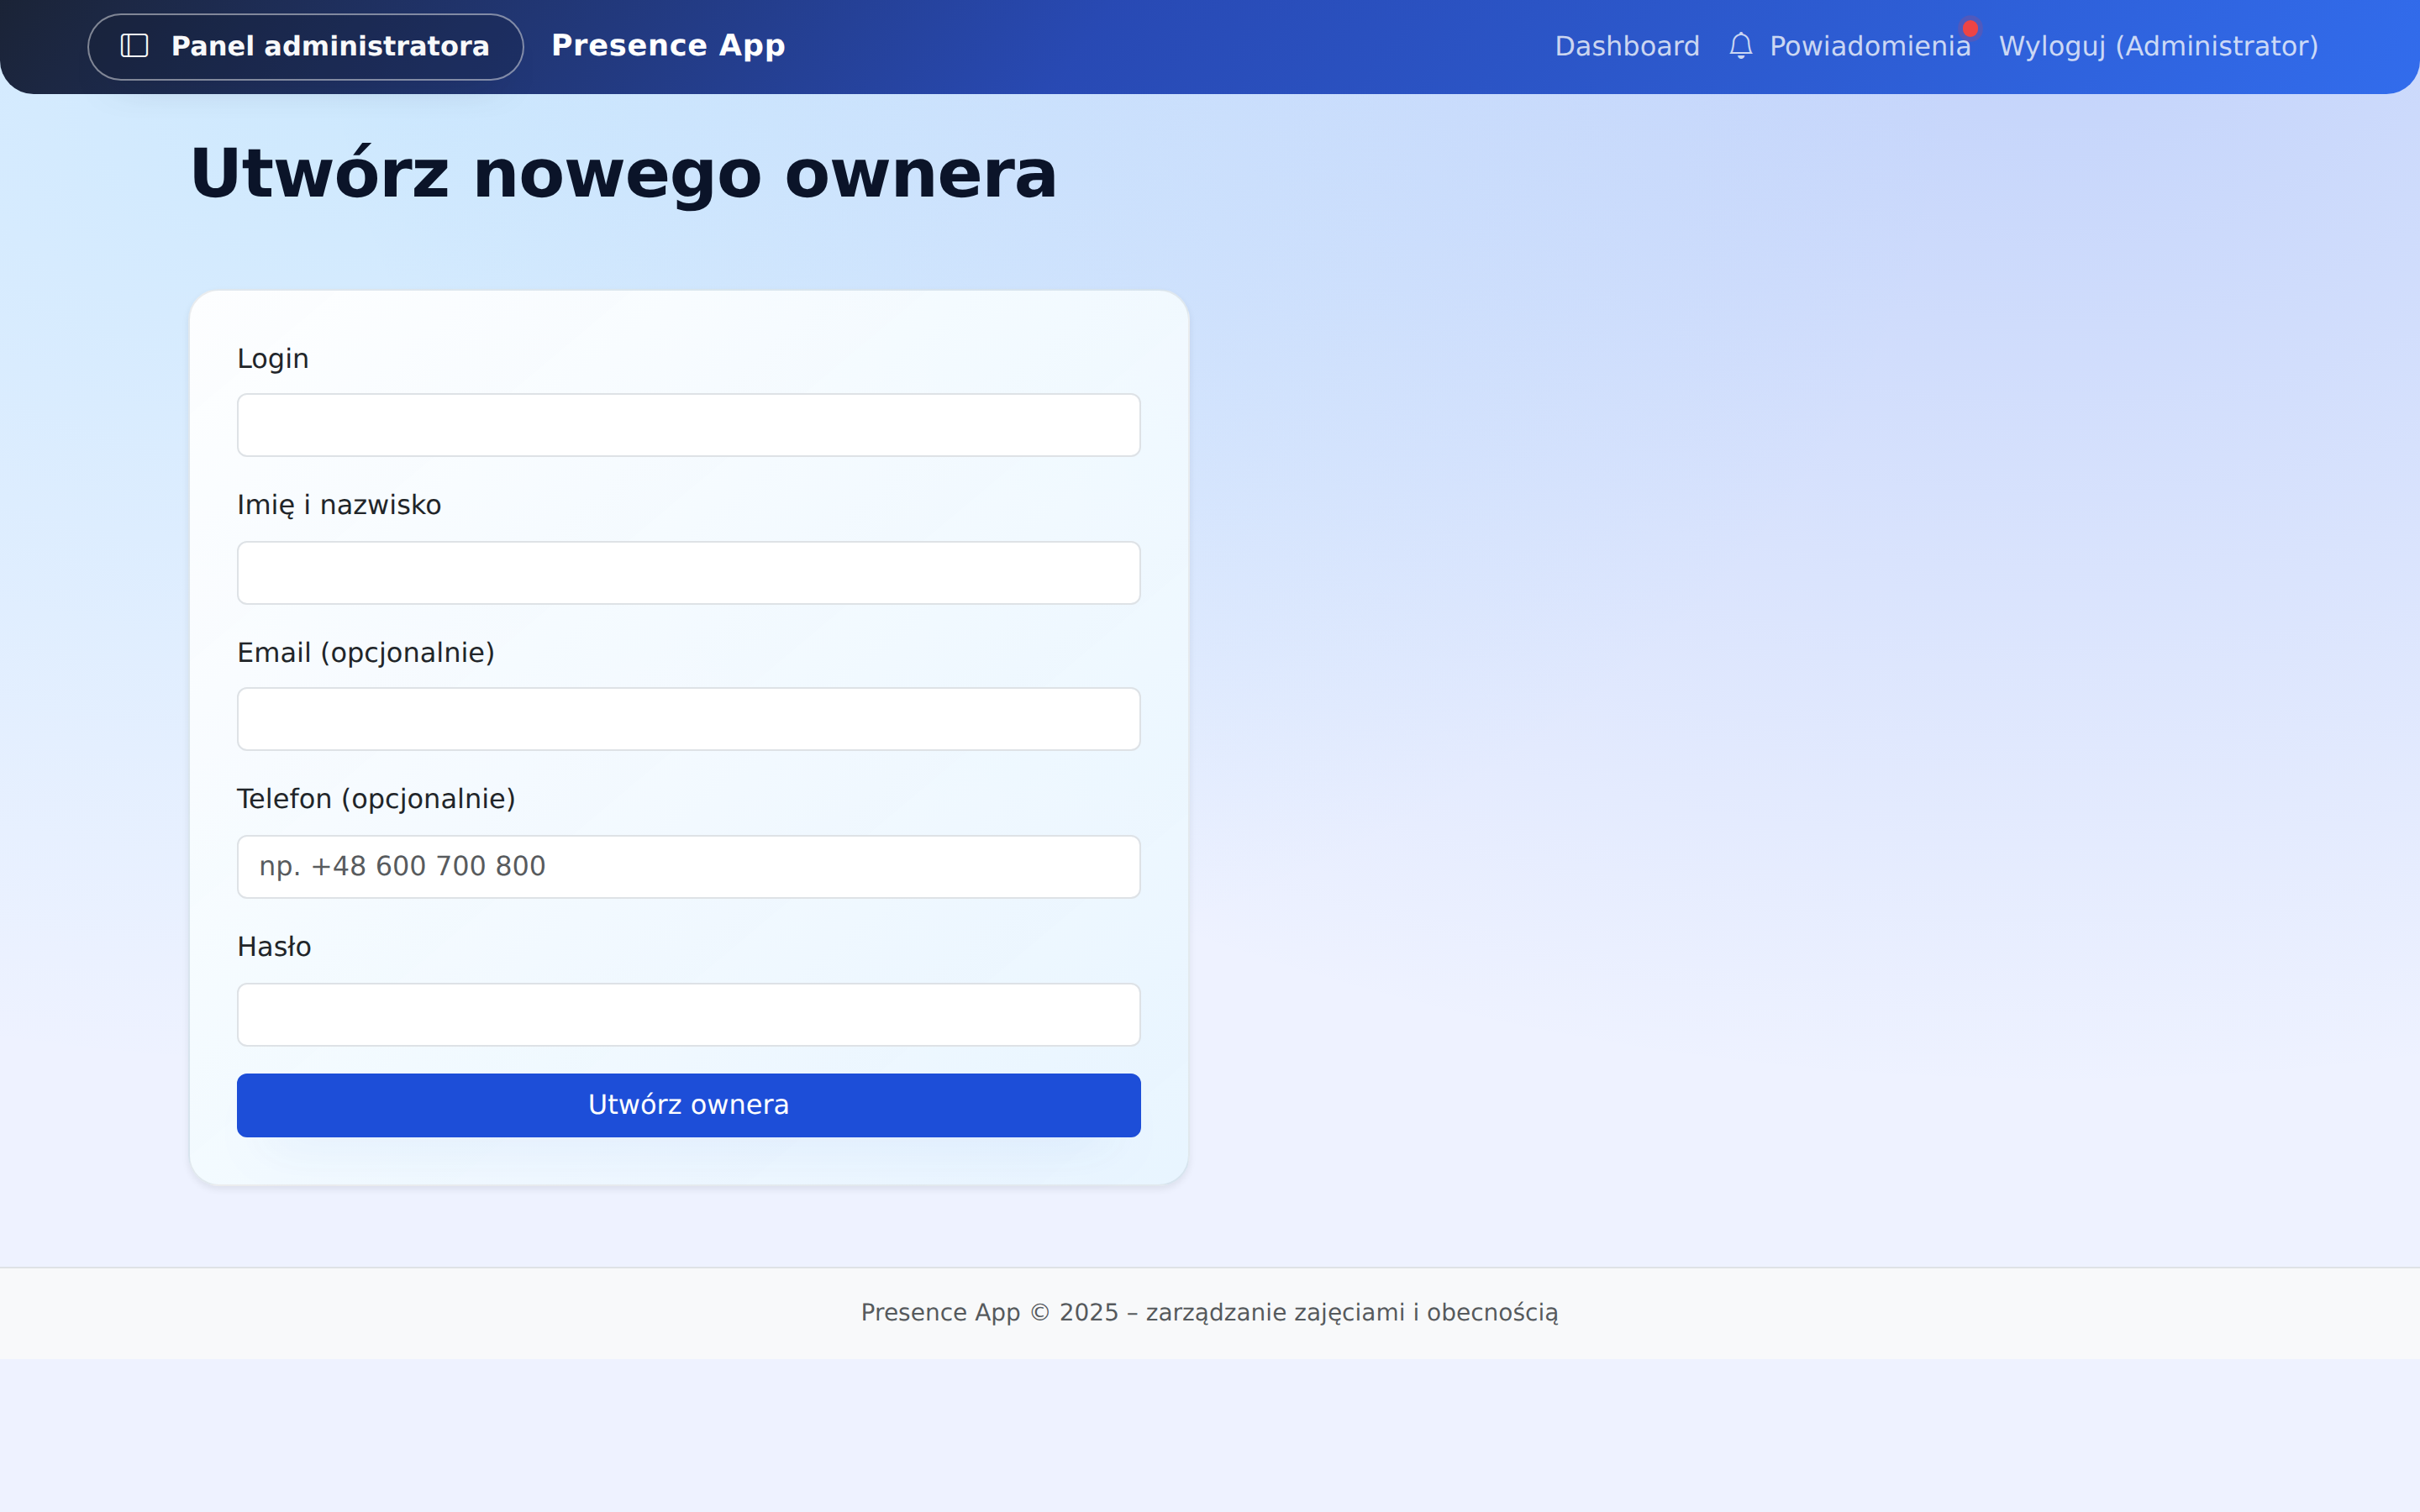This screenshot has height=1512, width=2420.
Task: Open the Dashboard link
Action: click(1627, 46)
